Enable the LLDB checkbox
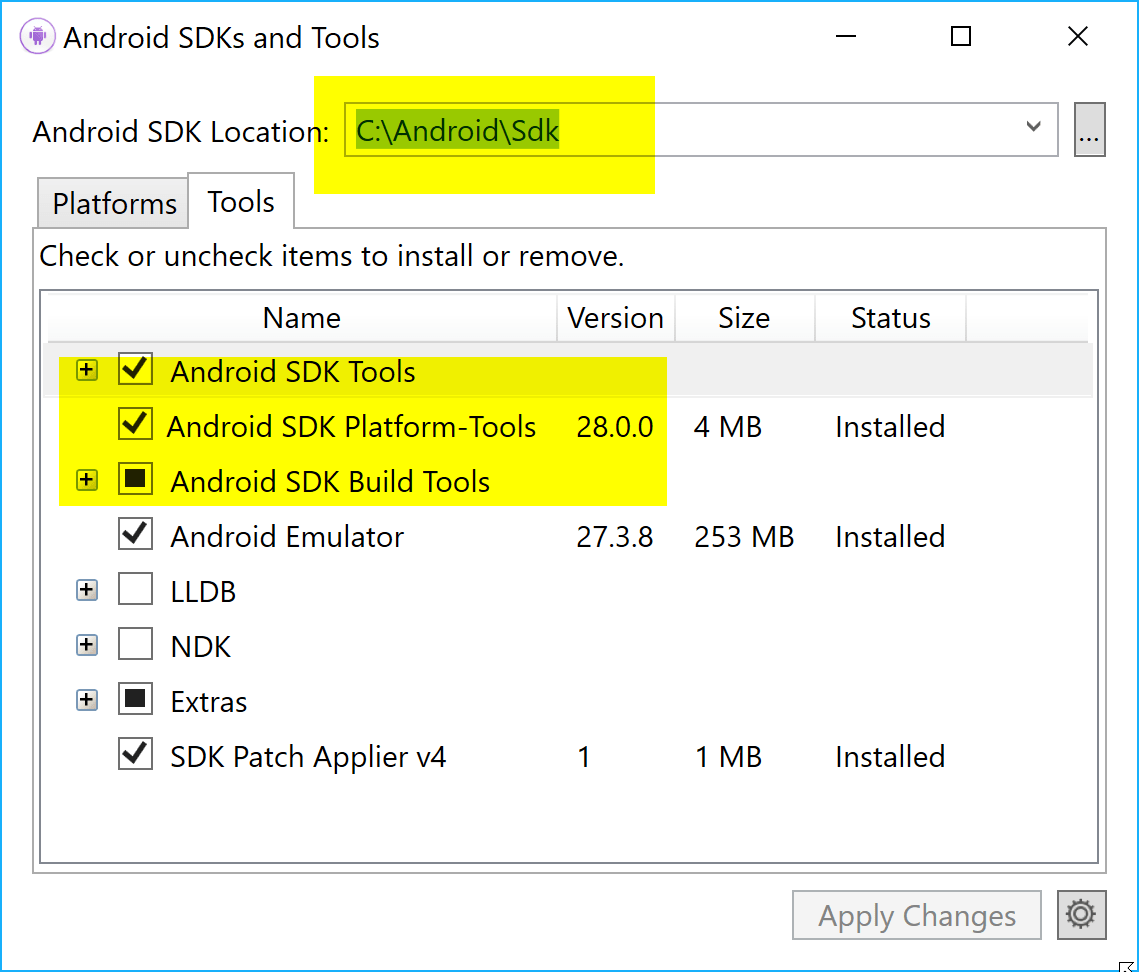Screen dimensions: 1140x972 [135, 589]
